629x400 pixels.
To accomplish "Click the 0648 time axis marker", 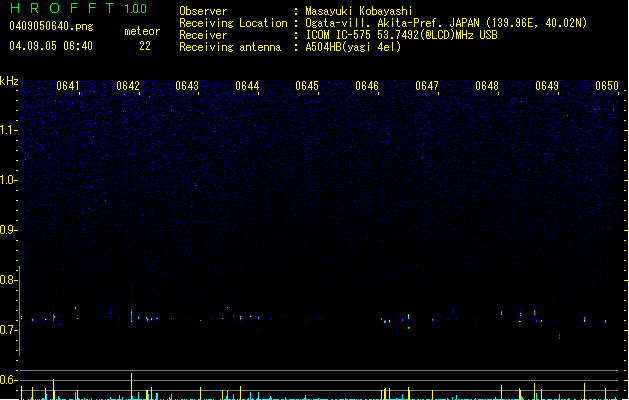I will [487, 86].
